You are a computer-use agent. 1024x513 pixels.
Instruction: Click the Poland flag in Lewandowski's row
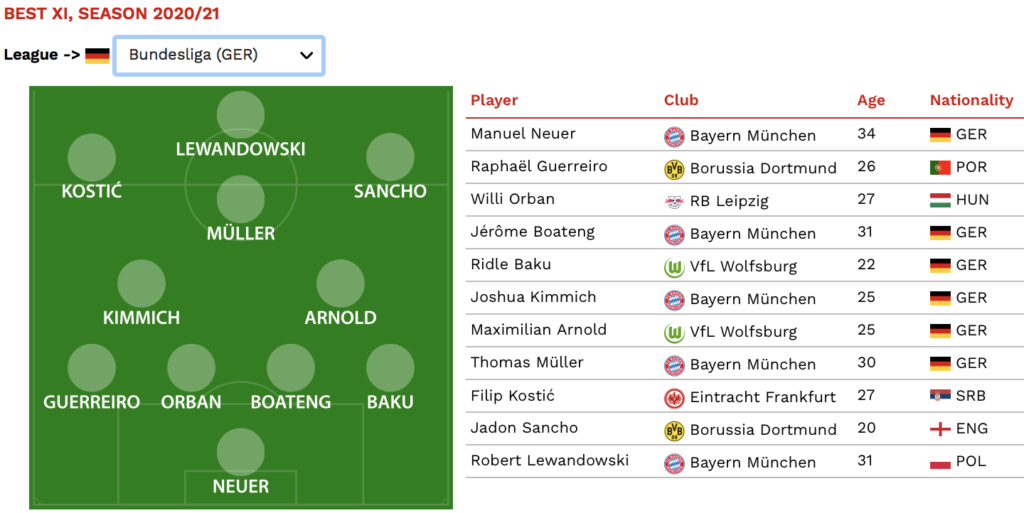tap(940, 462)
